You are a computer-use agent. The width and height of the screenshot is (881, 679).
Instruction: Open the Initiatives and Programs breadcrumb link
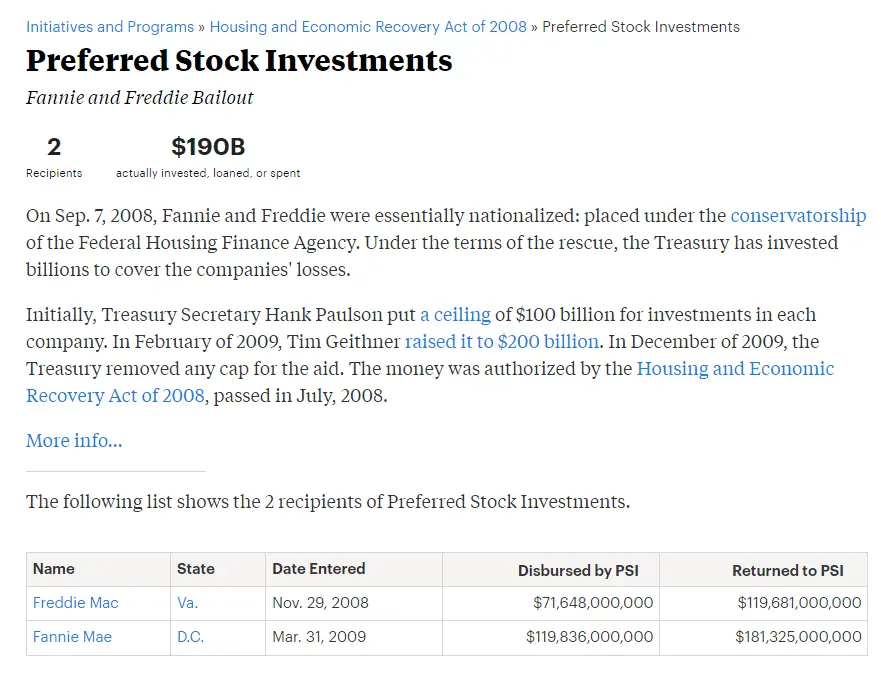click(x=110, y=27)
